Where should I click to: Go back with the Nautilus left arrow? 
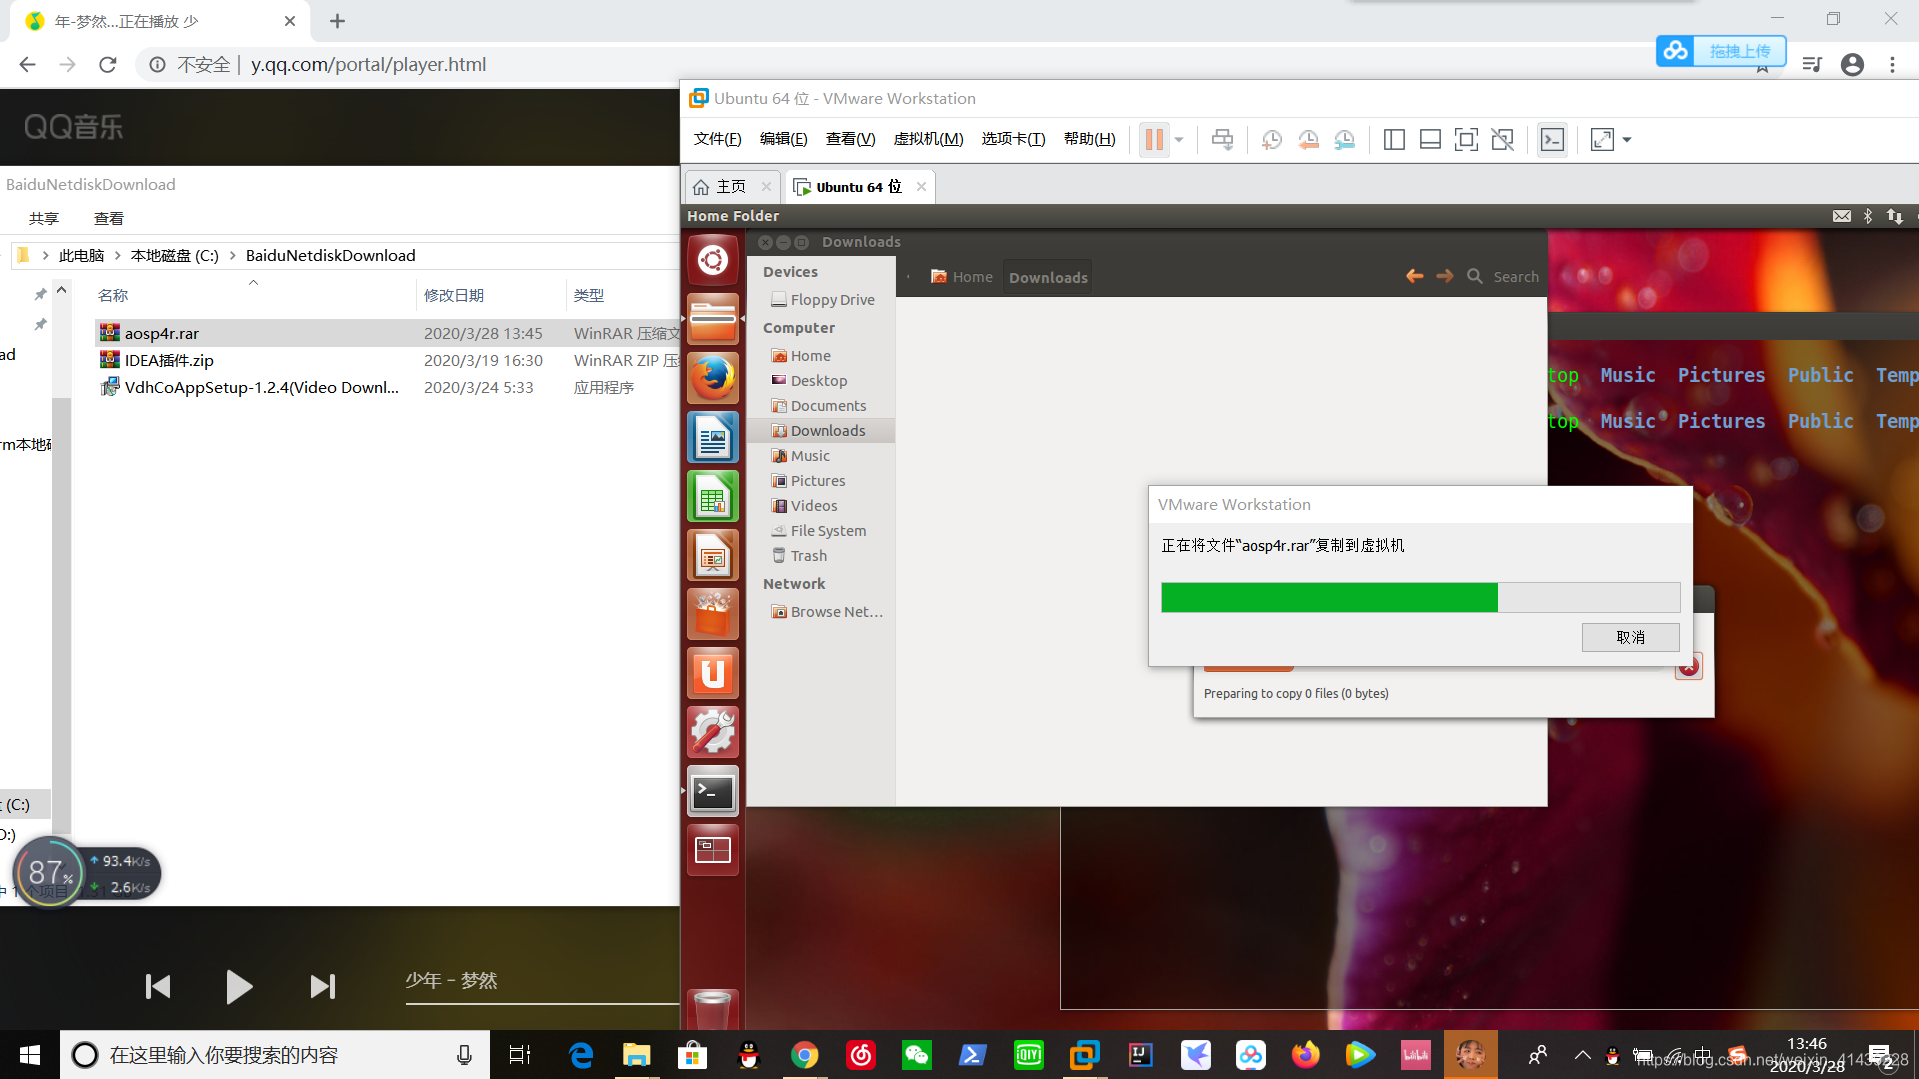click(x=1414, y=276)
